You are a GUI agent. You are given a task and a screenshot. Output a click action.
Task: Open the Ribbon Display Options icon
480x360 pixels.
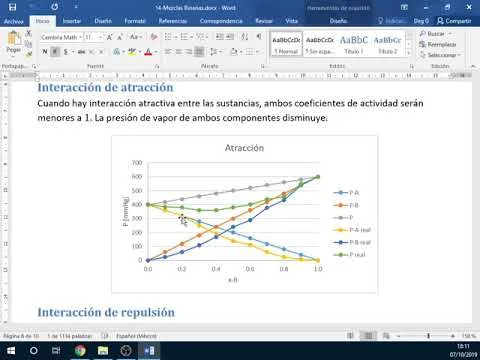(404, 7)
